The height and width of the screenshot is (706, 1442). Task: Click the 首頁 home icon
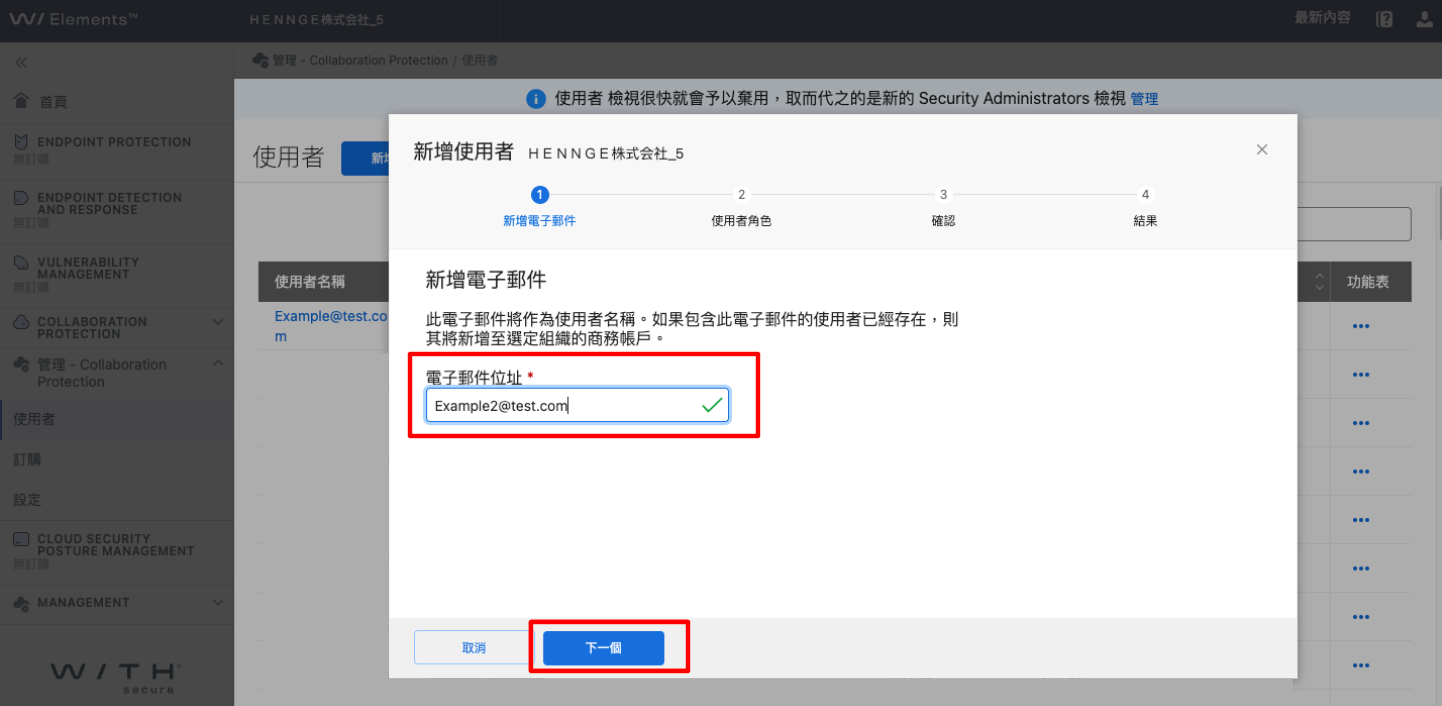click(x=20, y=101)
